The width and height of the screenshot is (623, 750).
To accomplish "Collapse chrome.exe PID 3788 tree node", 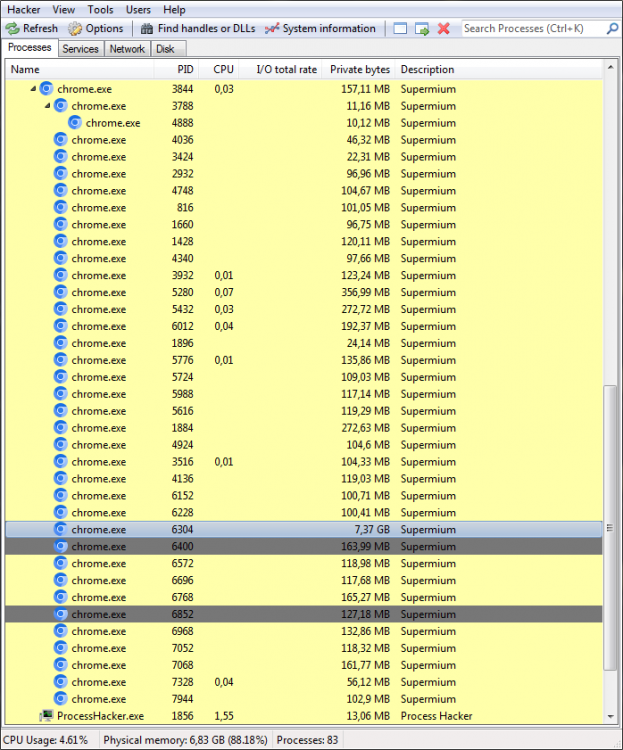I will tap(47, 106).
